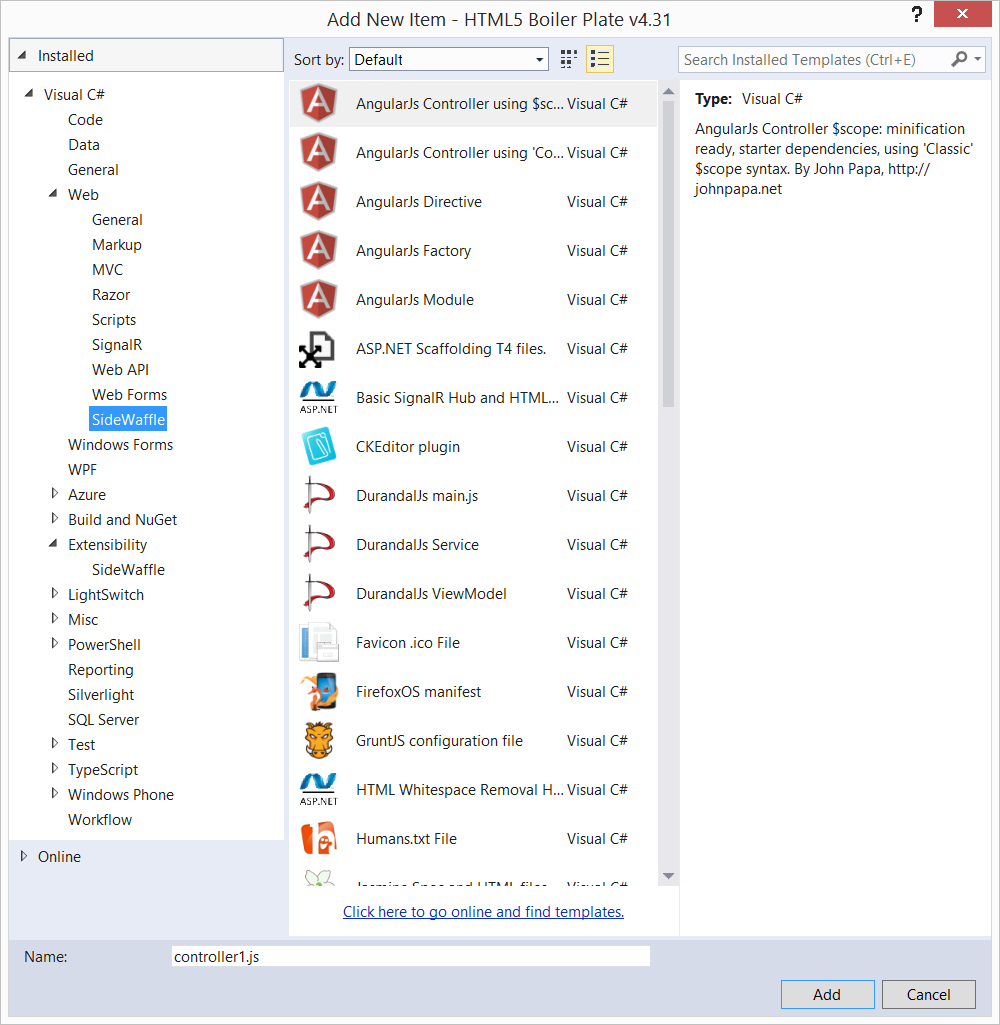This screenshot has height=1025, width=1000.
Task: Select the Reporting category
Action: pos(101,669)
